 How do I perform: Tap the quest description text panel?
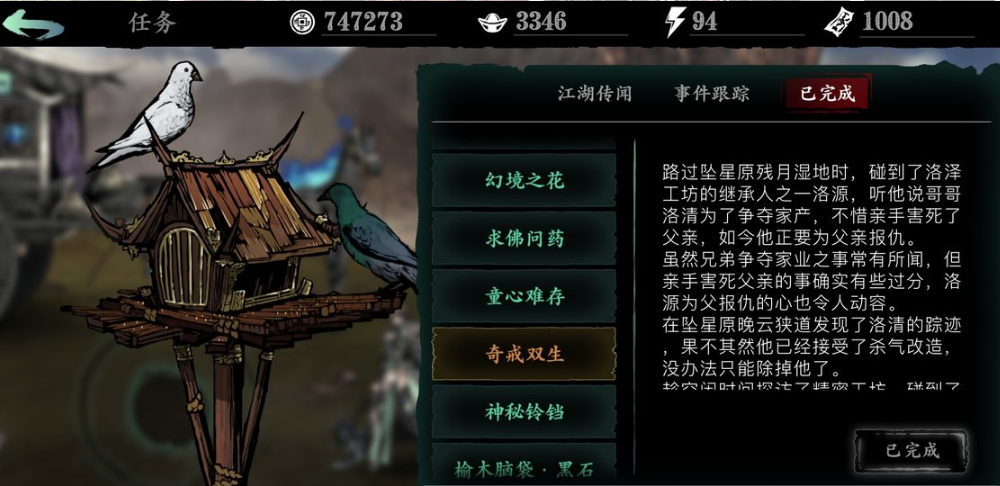point(811,276)
